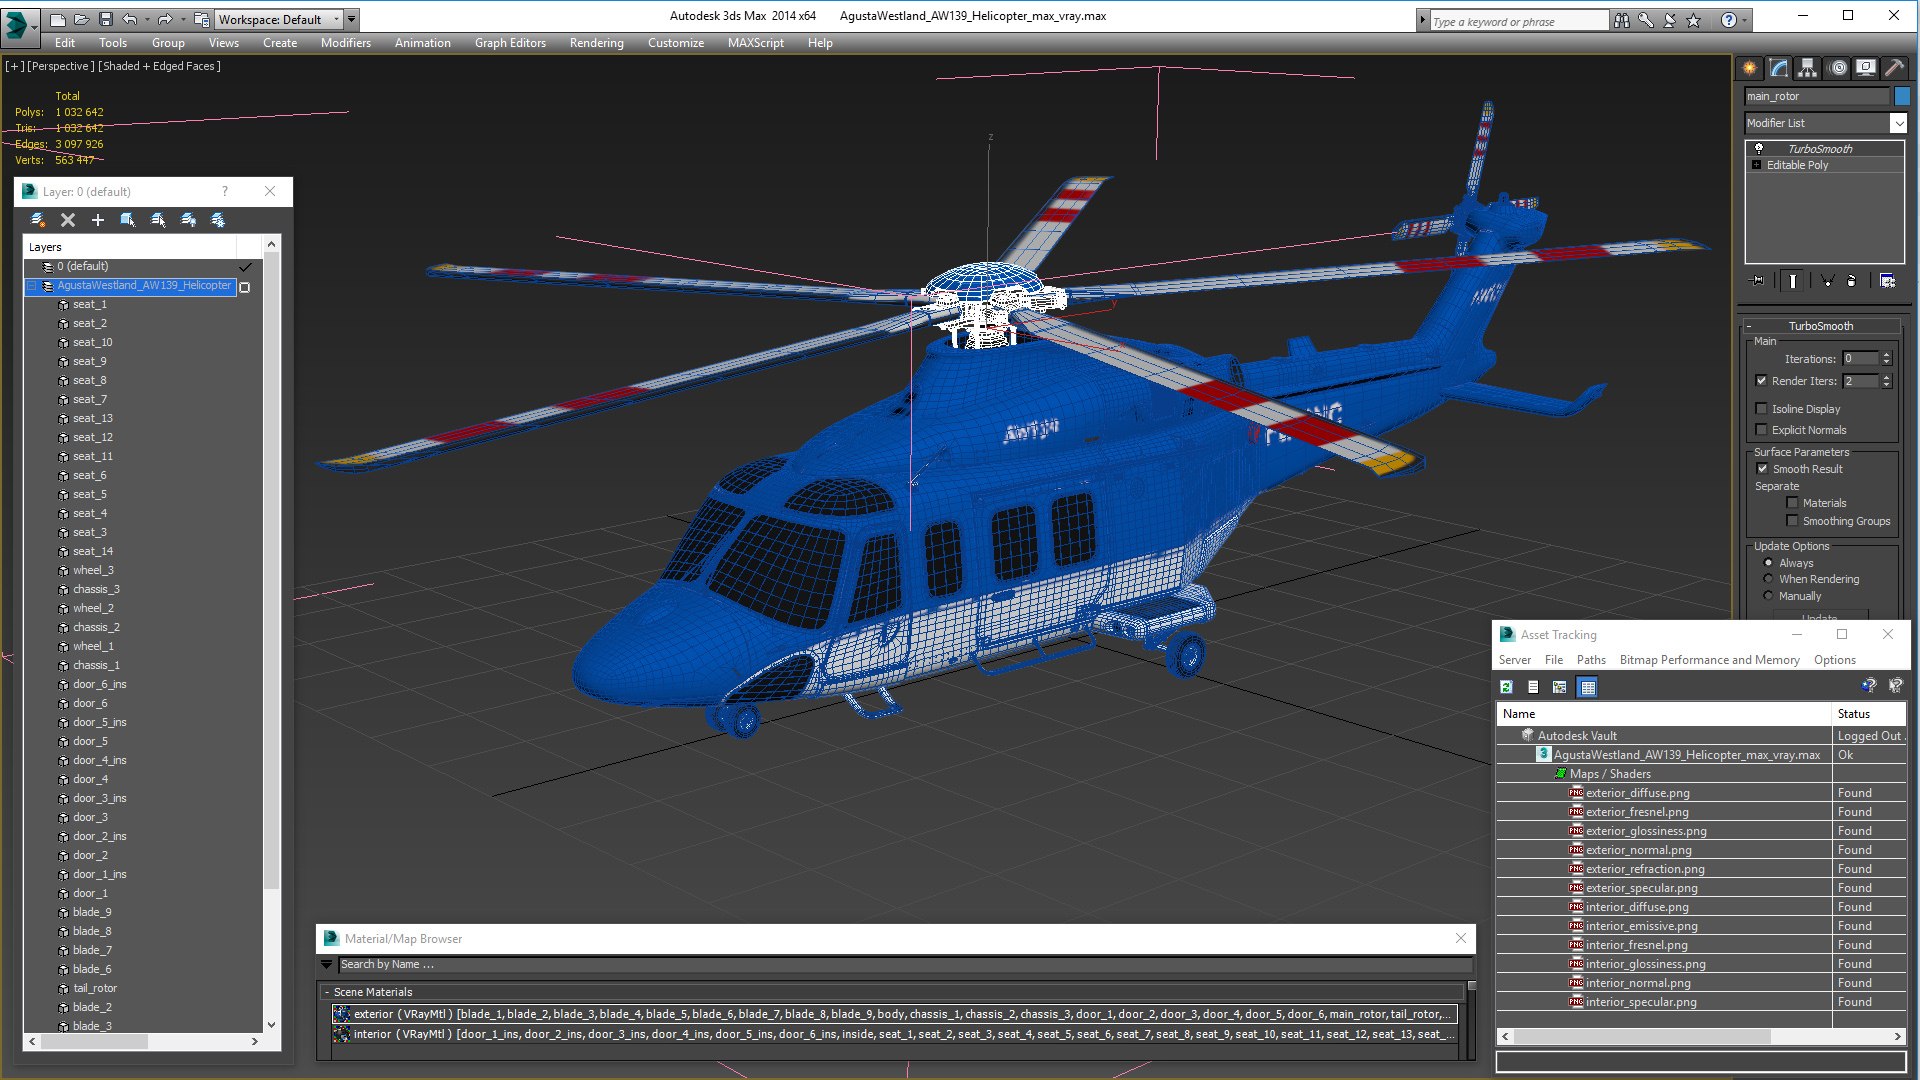Click the Project Folder icon beside Workspace
This screenshot has width=1920, height=1080.
tap(201, 19)
